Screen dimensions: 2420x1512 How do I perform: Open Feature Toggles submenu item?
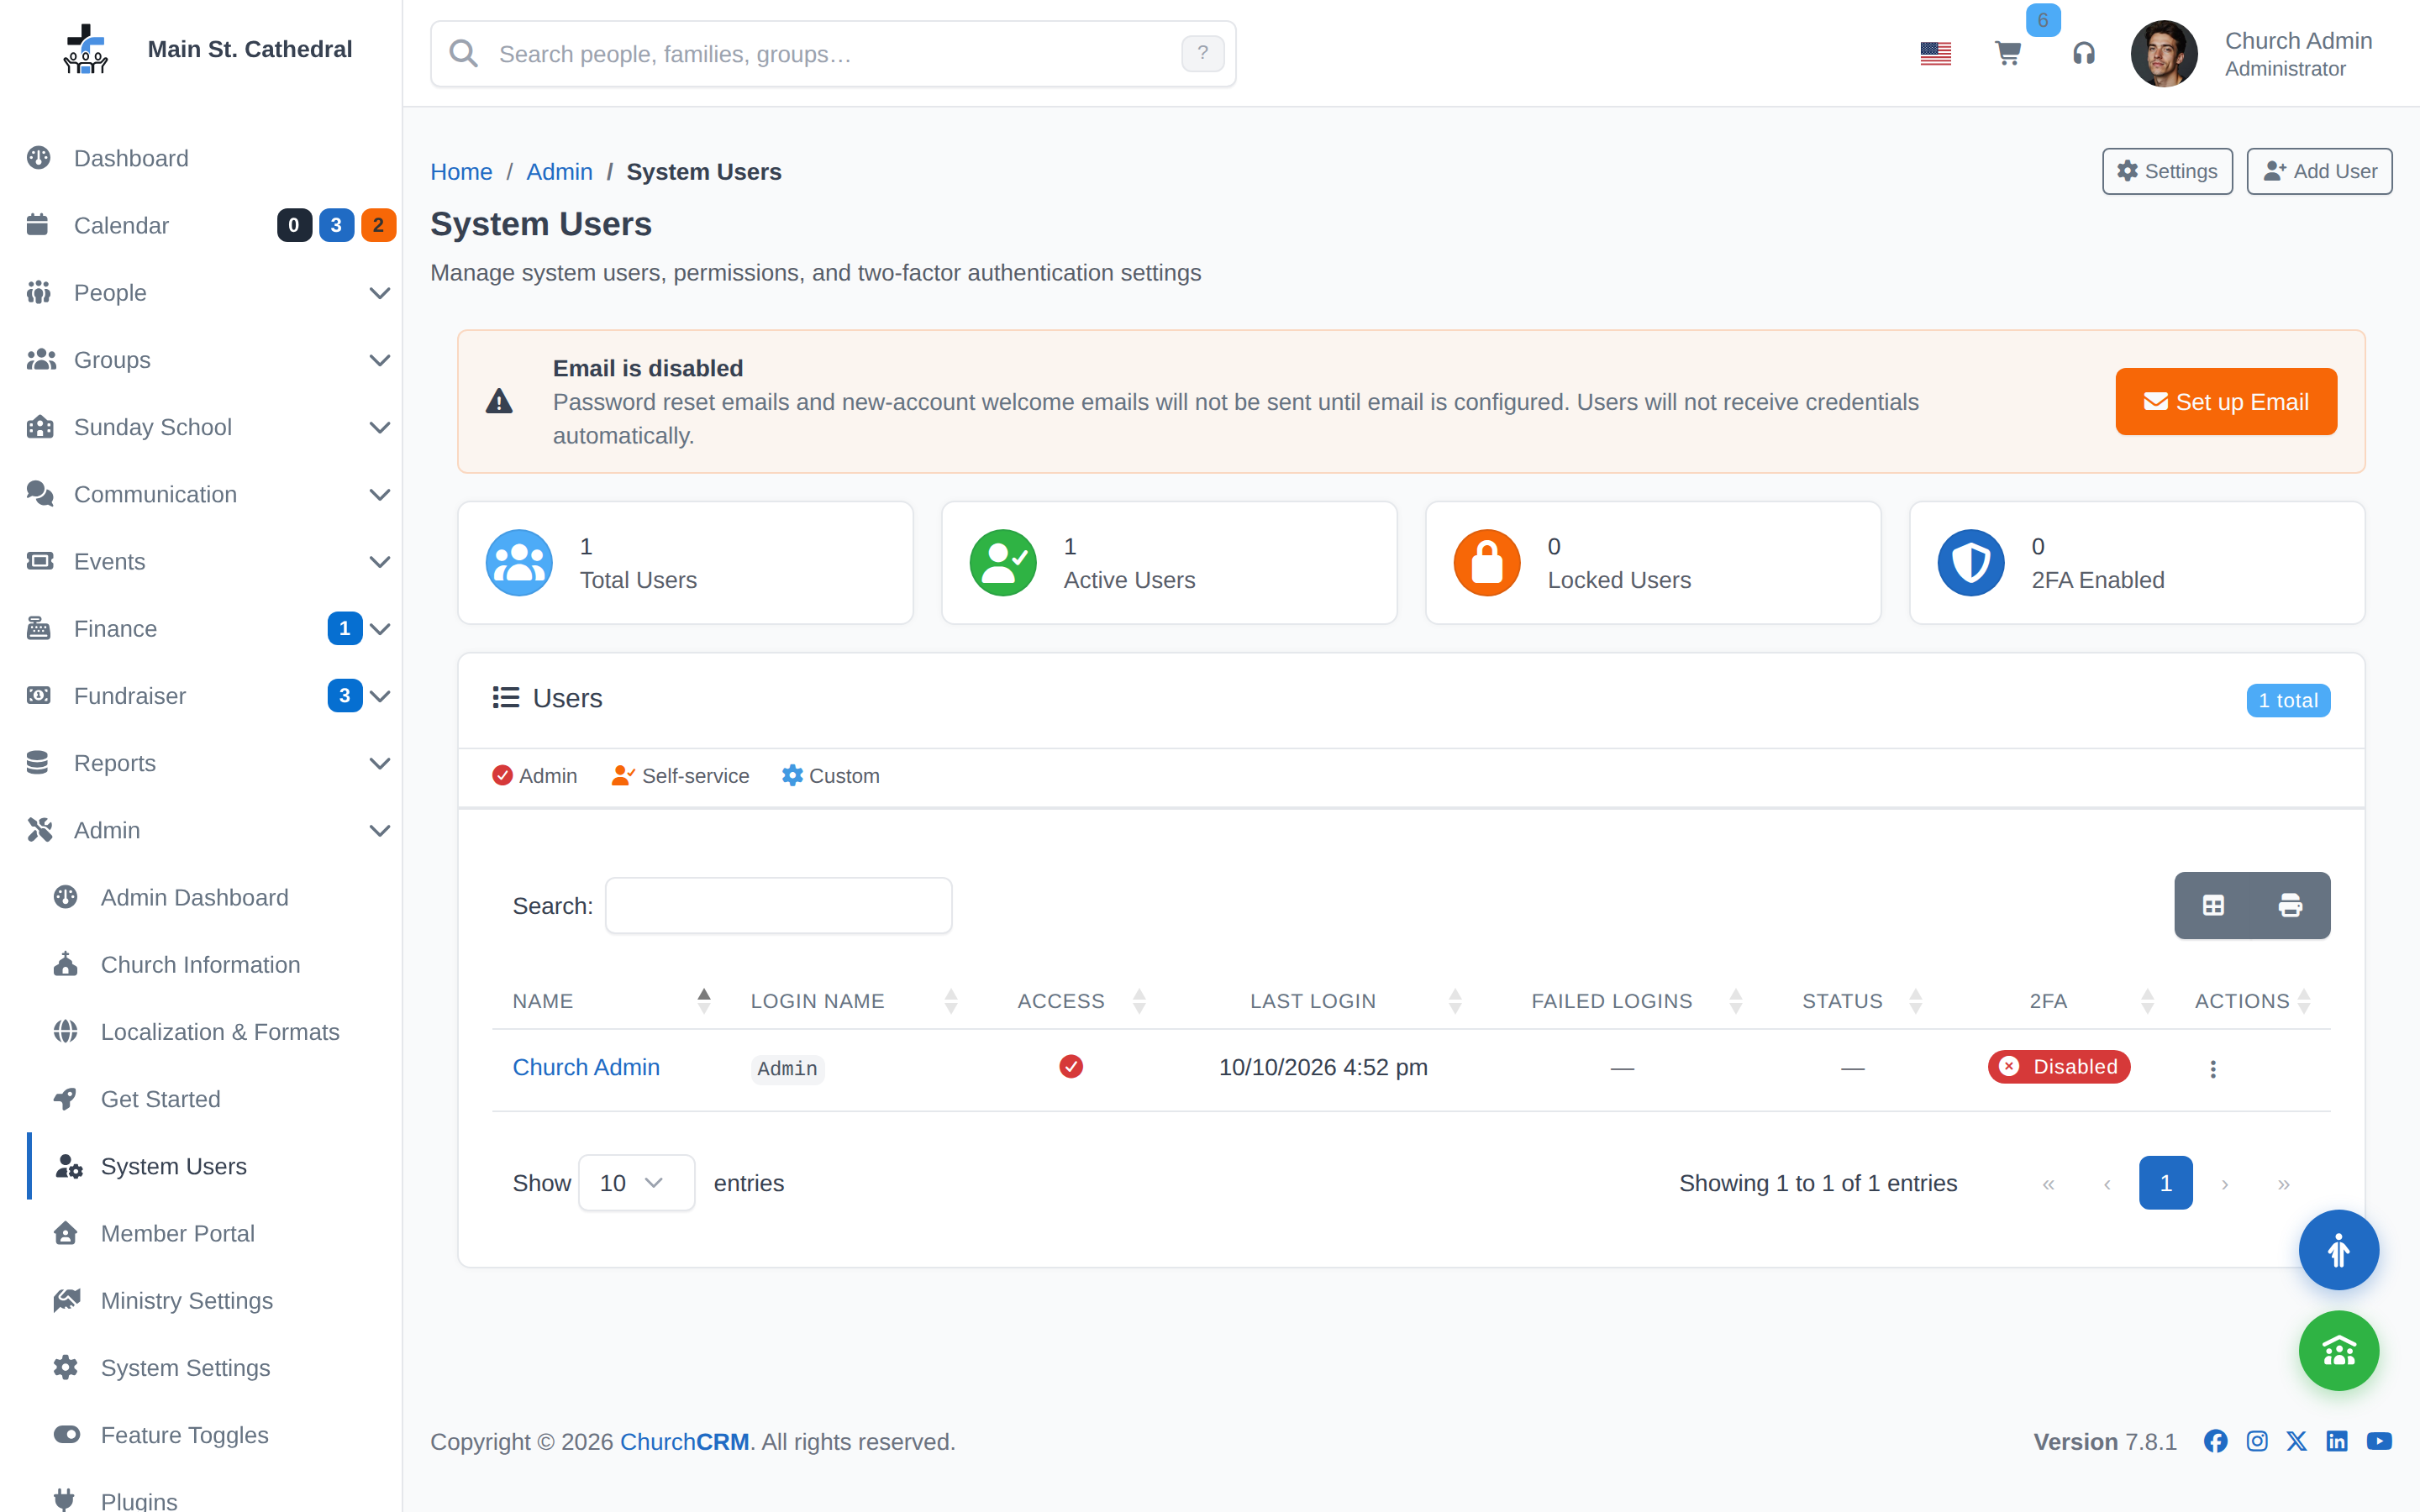(215, 1435)
